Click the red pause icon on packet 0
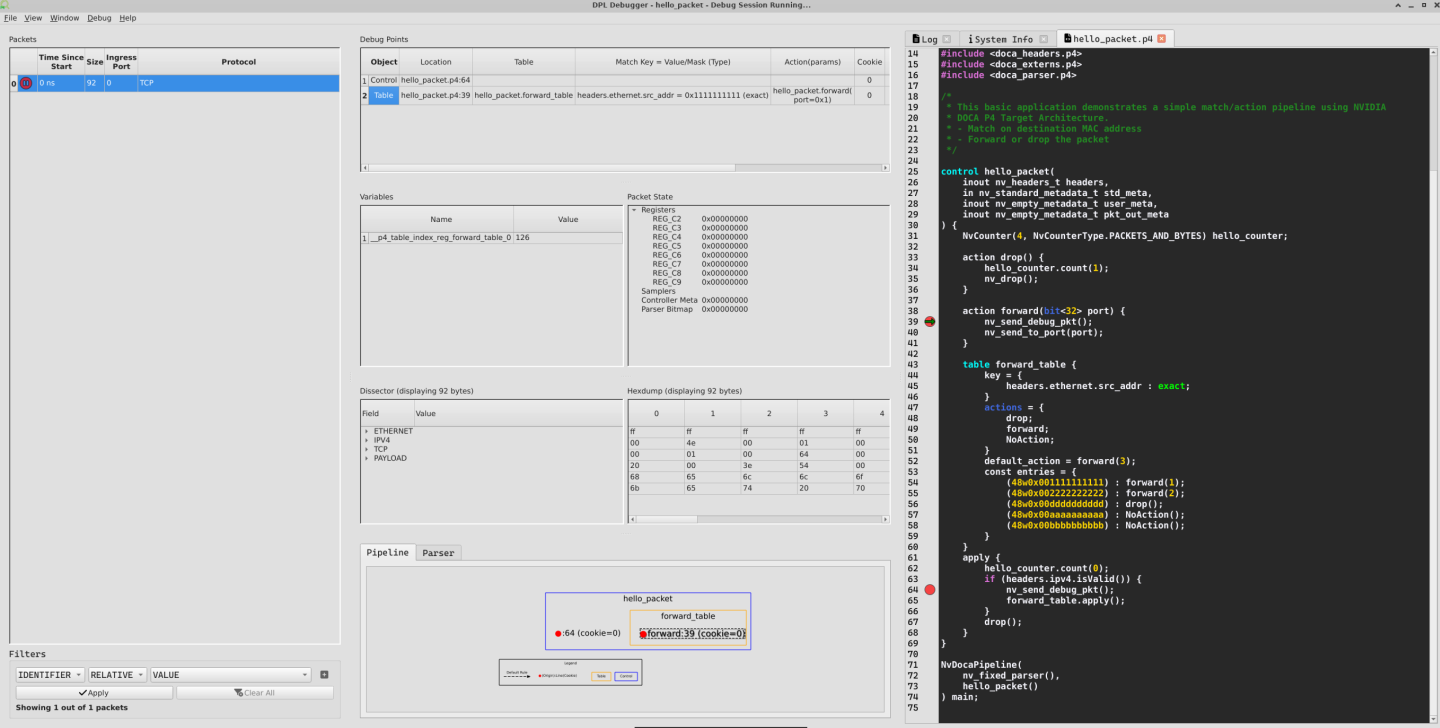 click(x=26, y=84)
